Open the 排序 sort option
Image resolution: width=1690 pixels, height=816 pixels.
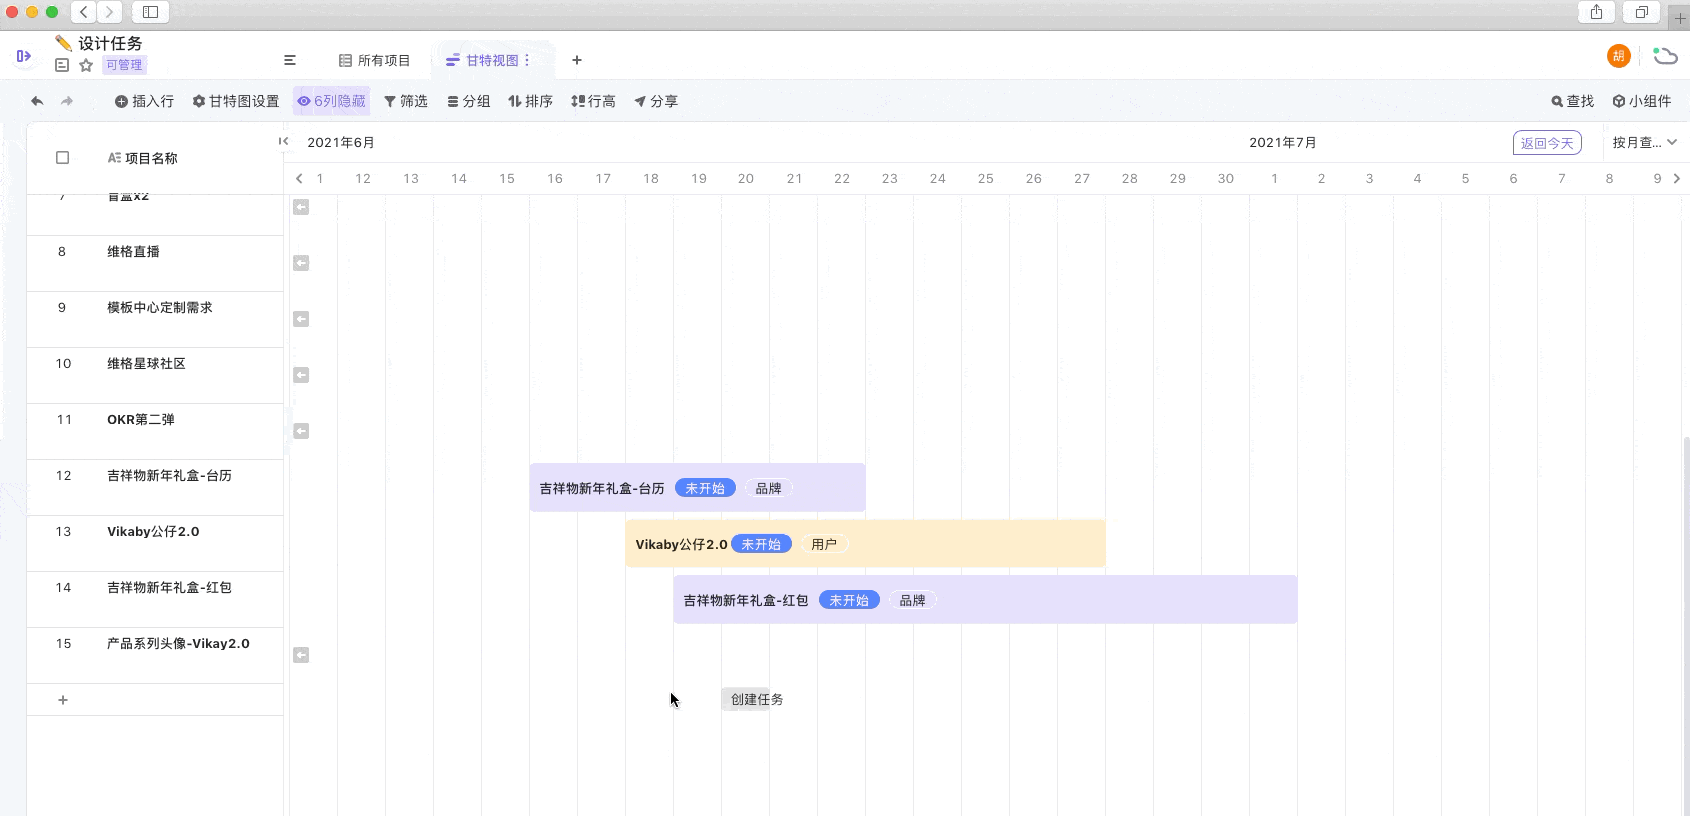(x=531, y=101)
